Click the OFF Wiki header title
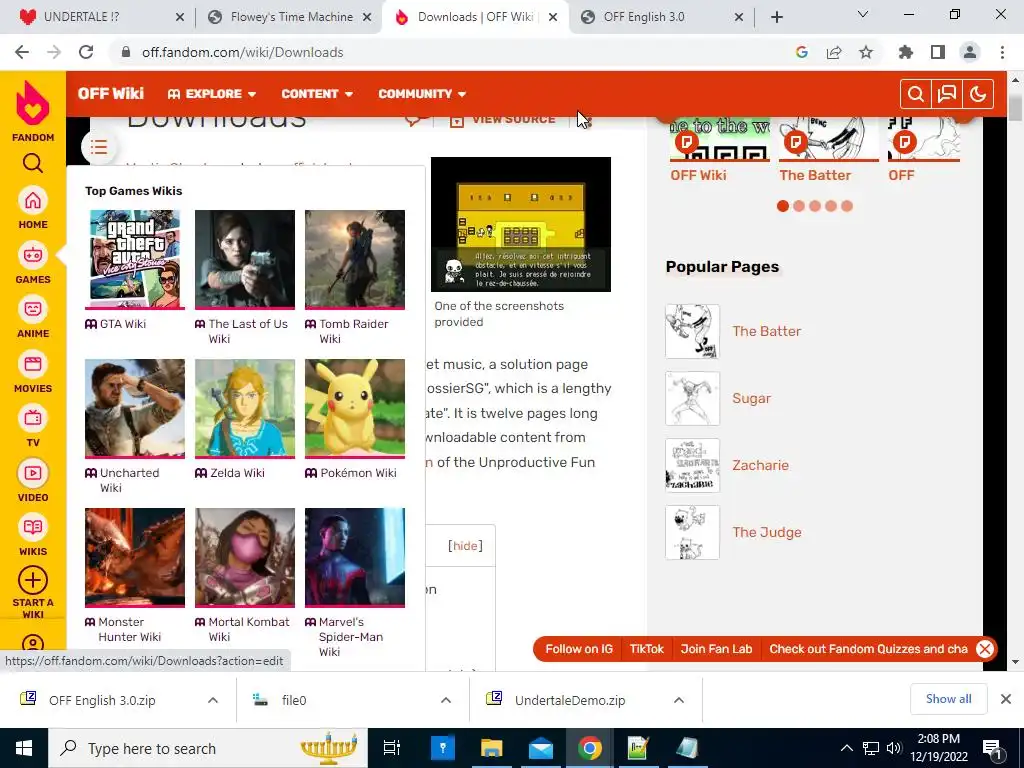1024x768 pixels. (x=110, y=94)
